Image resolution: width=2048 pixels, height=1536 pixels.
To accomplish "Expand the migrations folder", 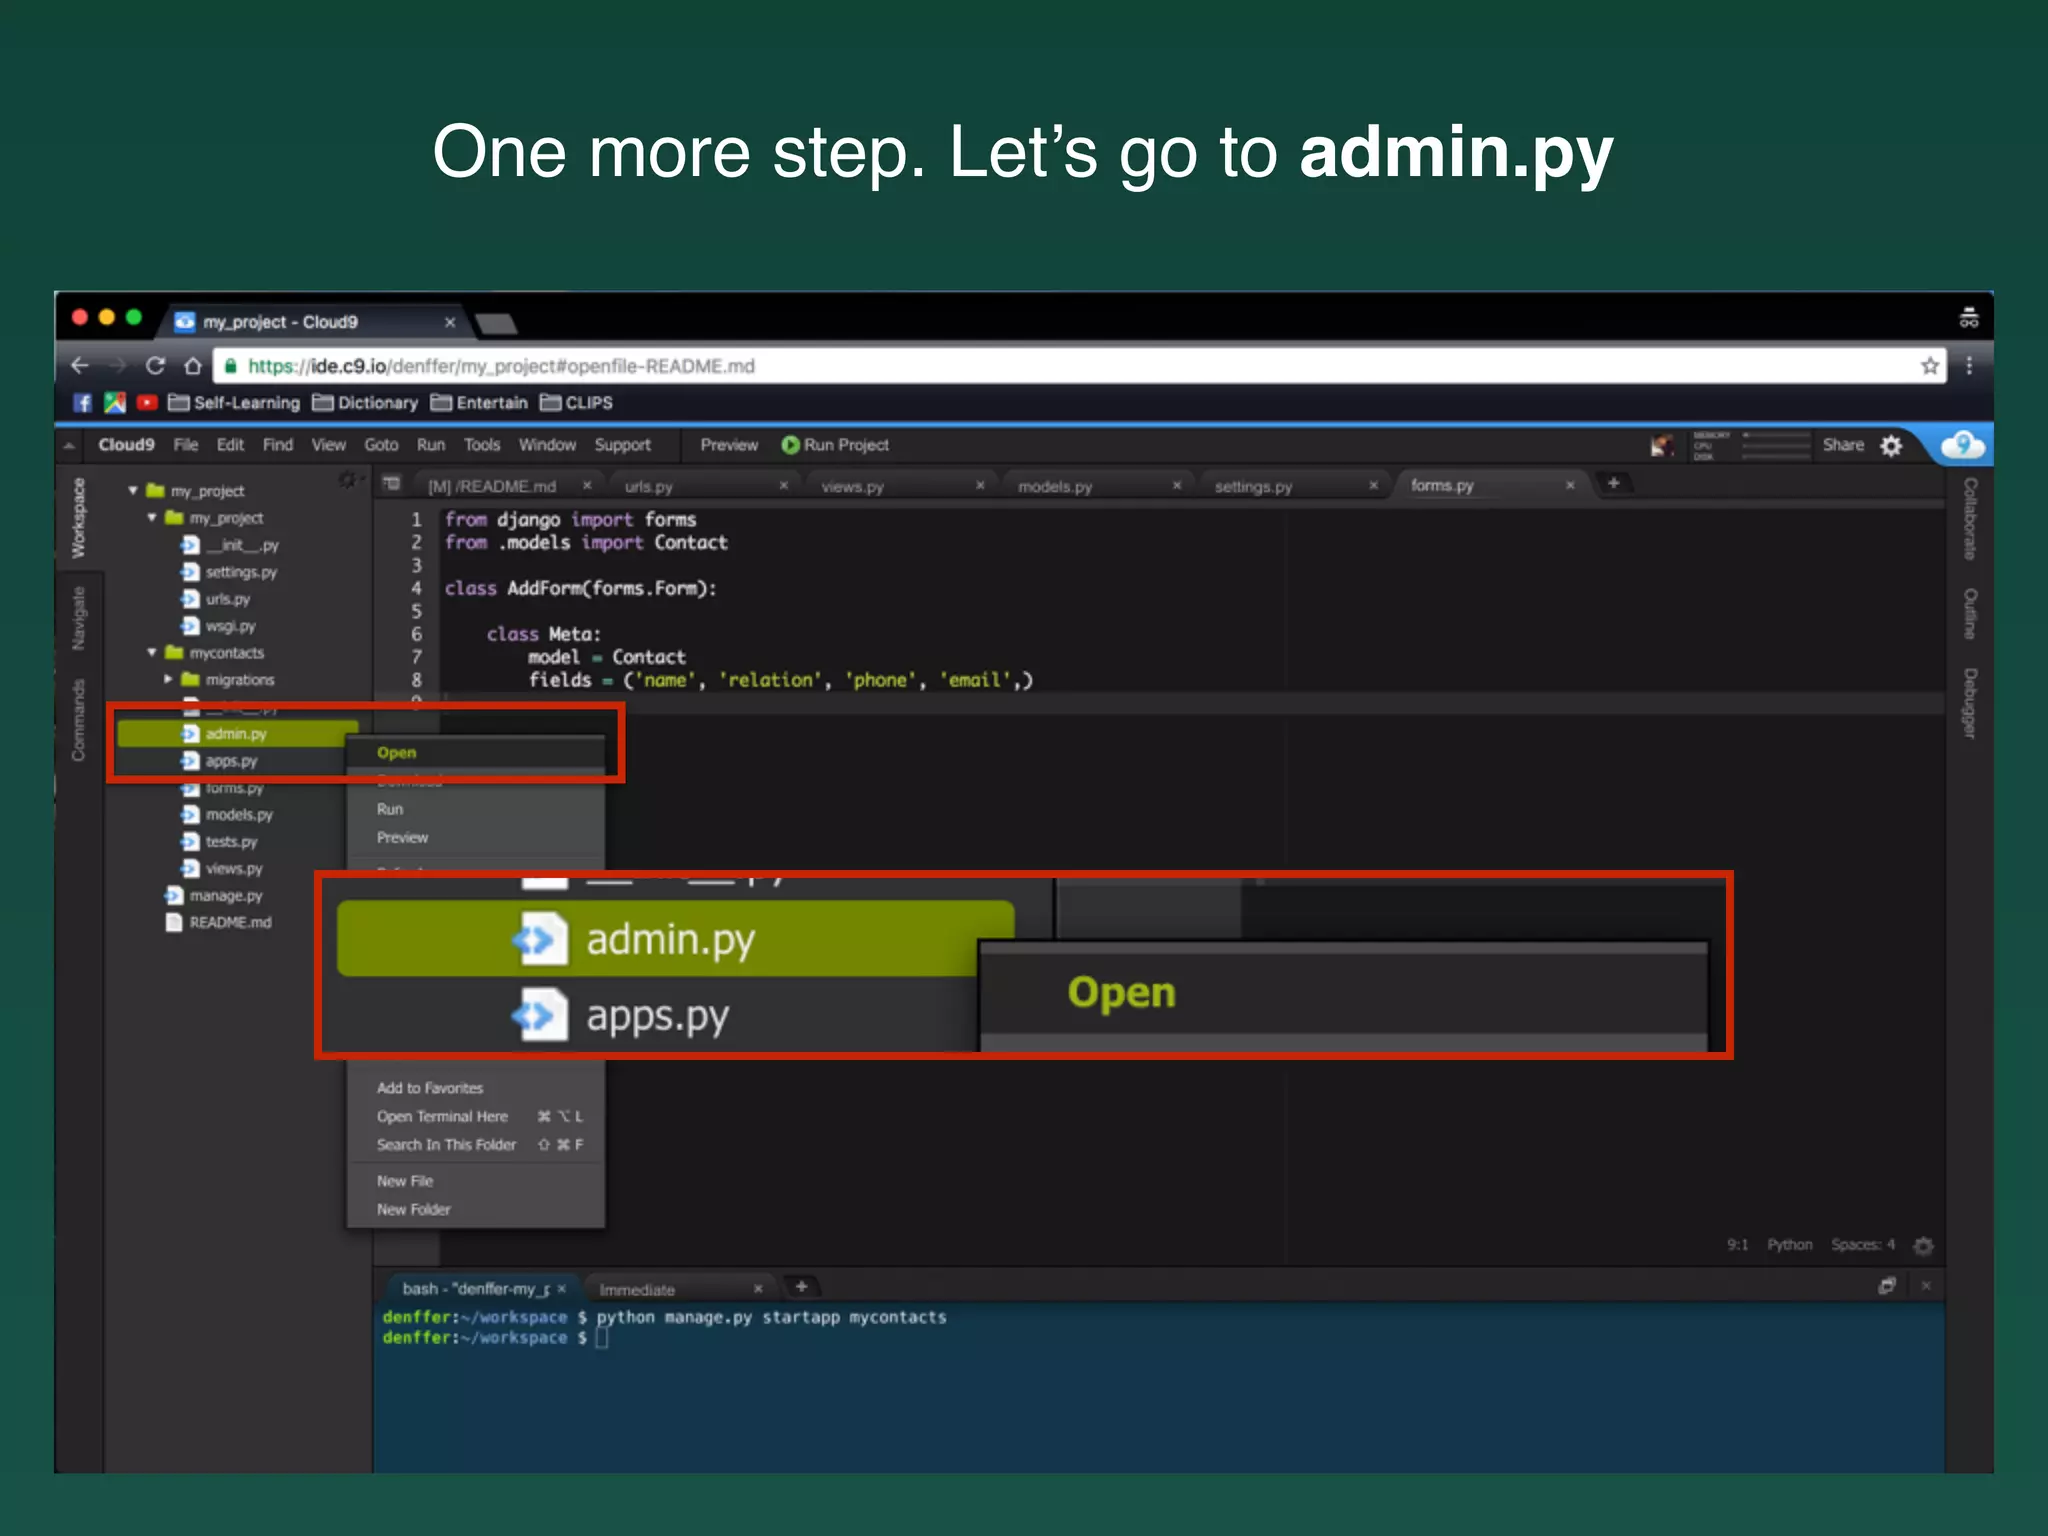I will click(x=168, y=680).
